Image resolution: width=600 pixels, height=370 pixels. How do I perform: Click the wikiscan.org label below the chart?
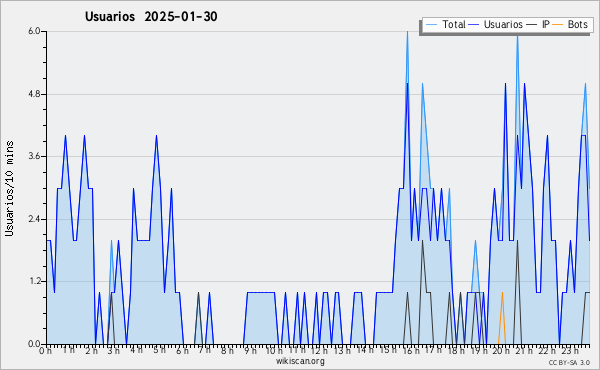click(x=300, y=361)
